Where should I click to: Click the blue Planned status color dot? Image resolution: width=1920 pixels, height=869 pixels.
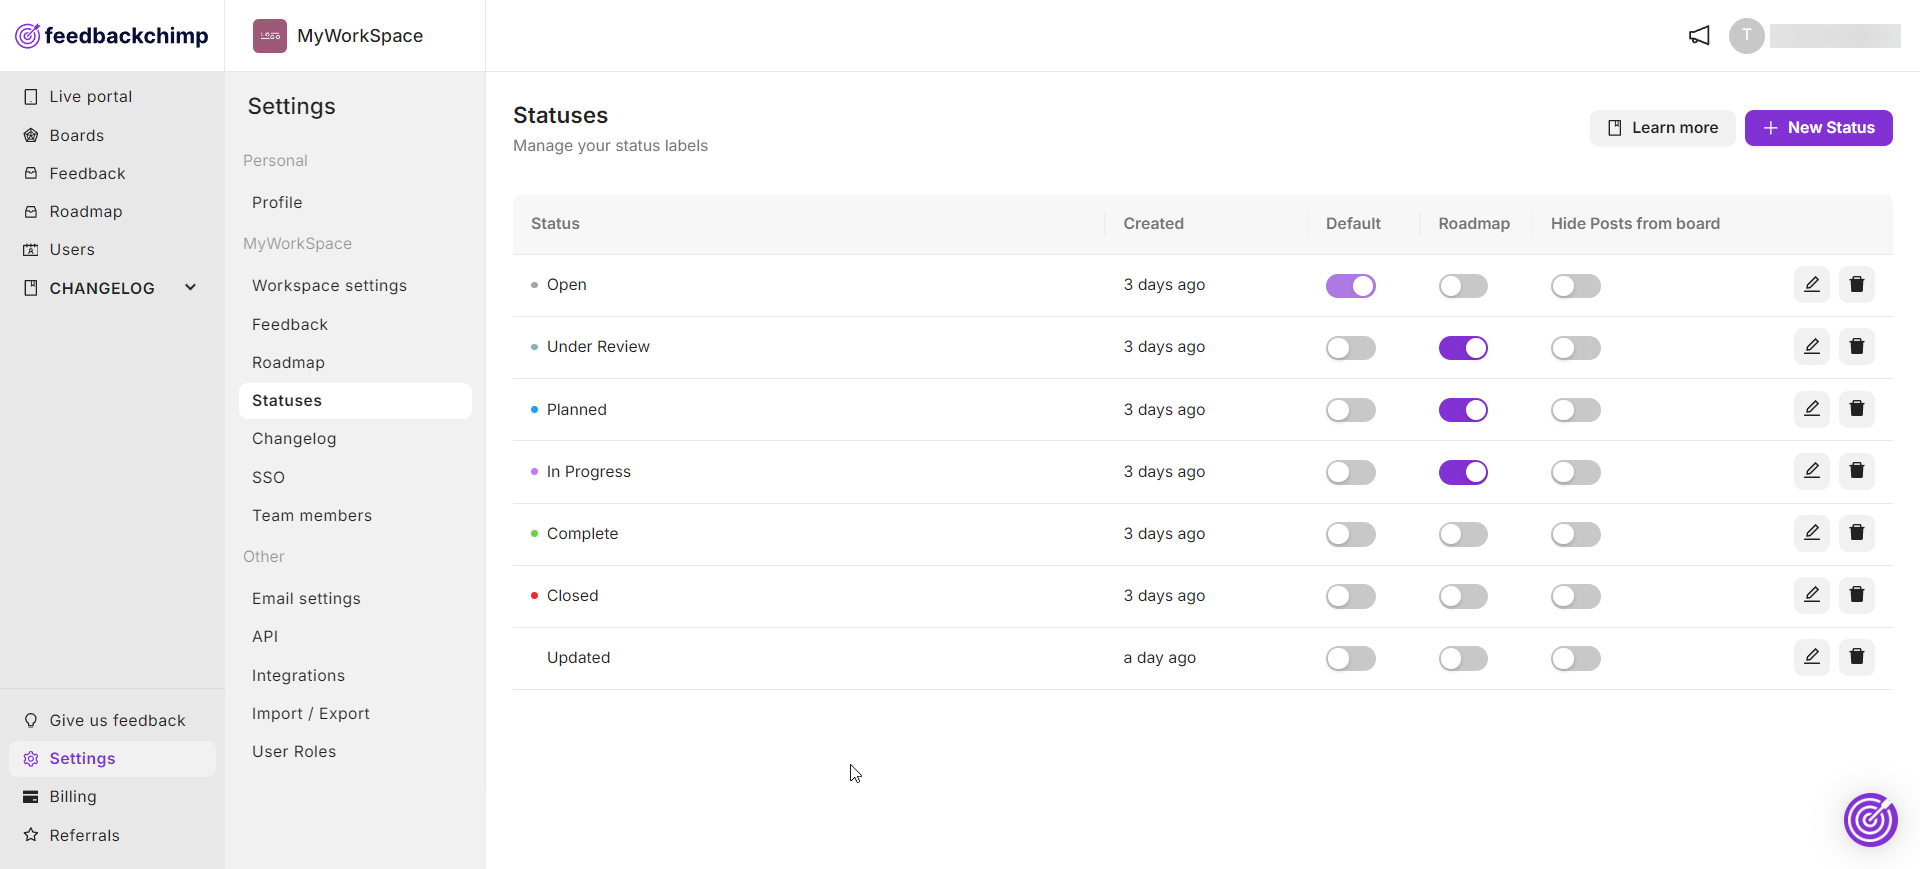(x=534, y=410)
